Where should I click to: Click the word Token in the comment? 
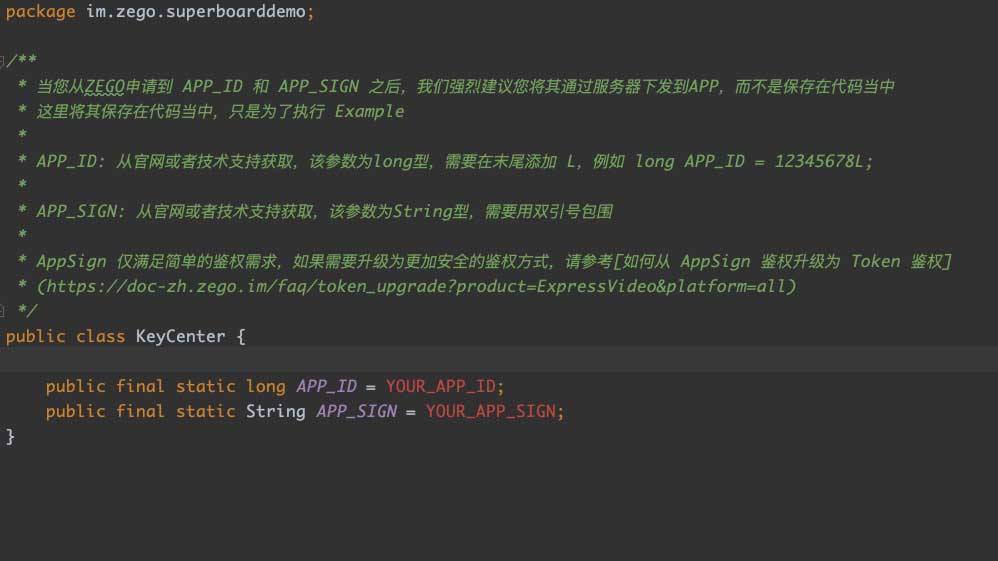click(x=875, y=261)
